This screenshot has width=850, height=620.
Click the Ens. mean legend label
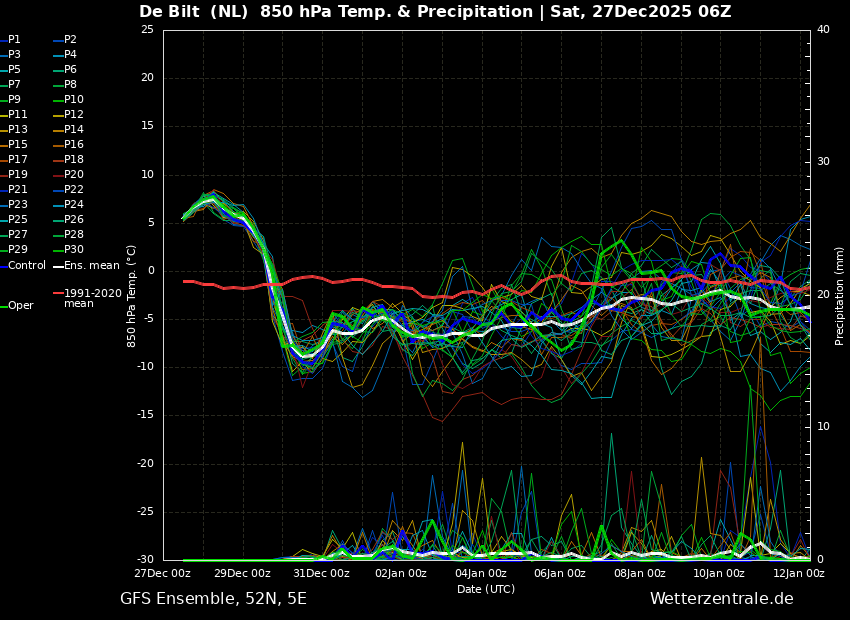click(x=91, y=266)
